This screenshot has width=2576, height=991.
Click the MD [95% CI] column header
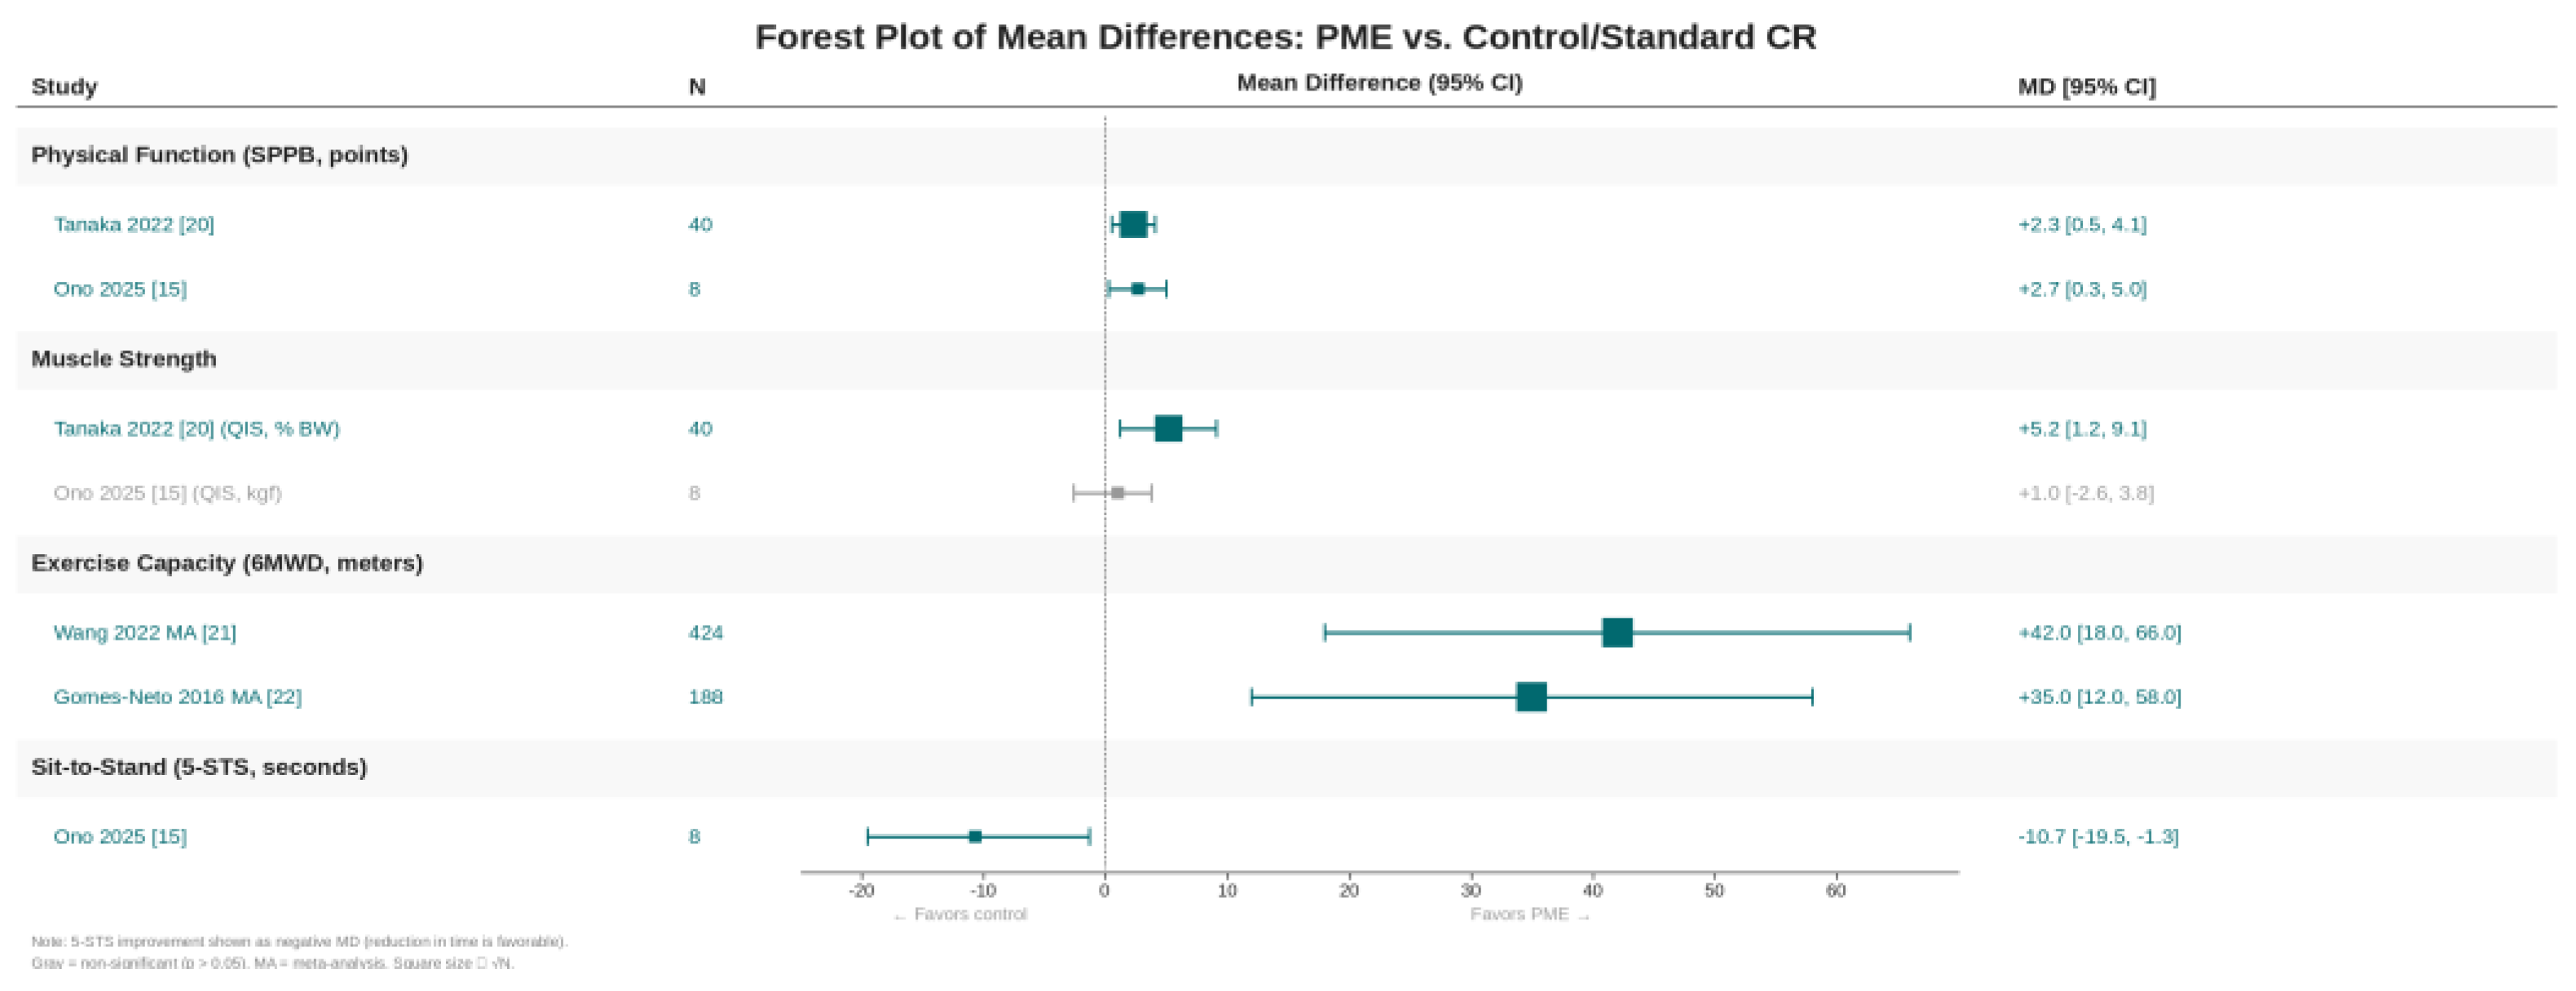(x=2086, y=87)
